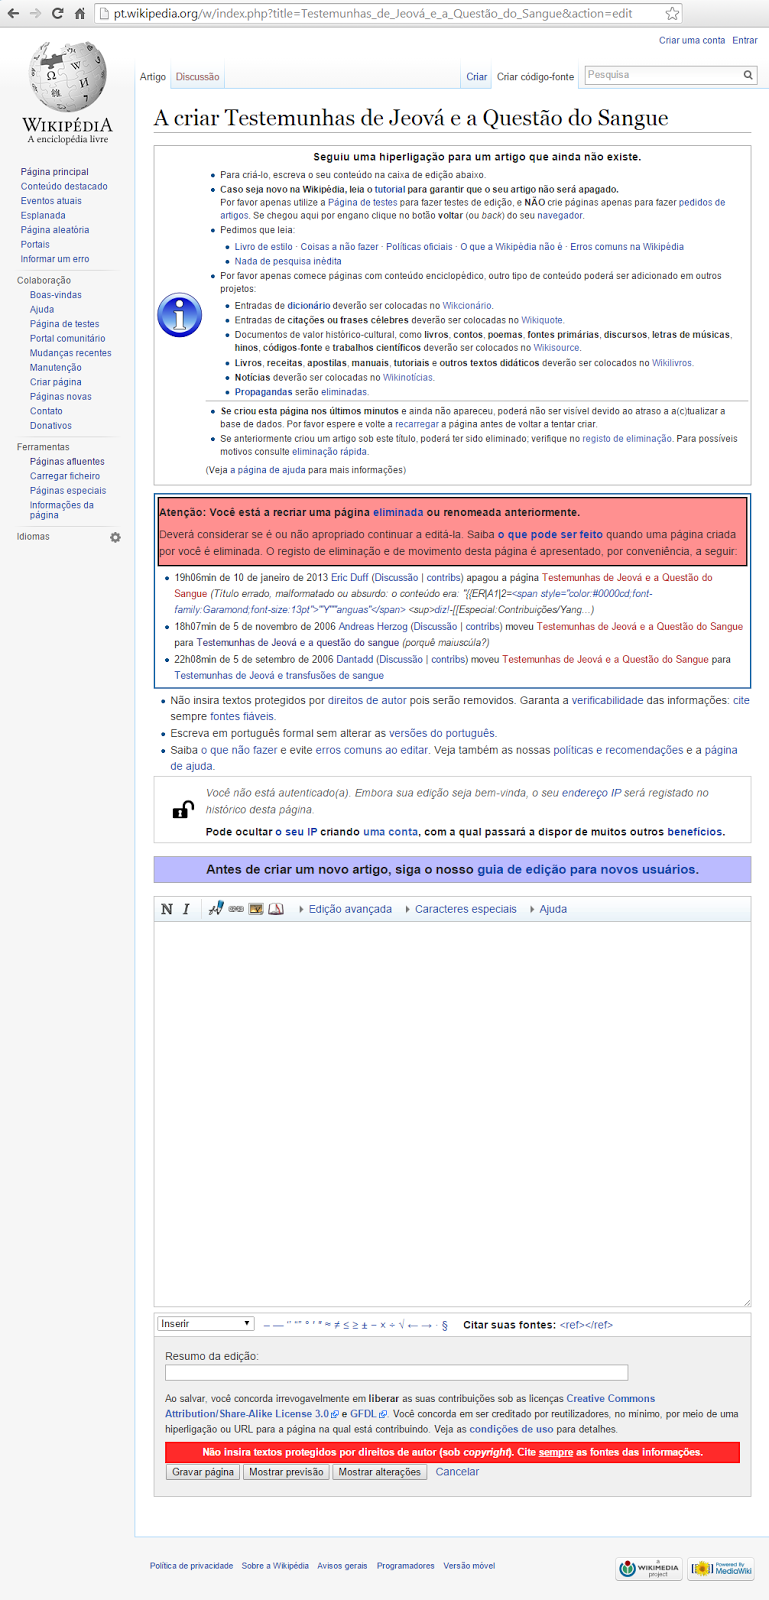Open the condições de uso link

coord(511,1429)
